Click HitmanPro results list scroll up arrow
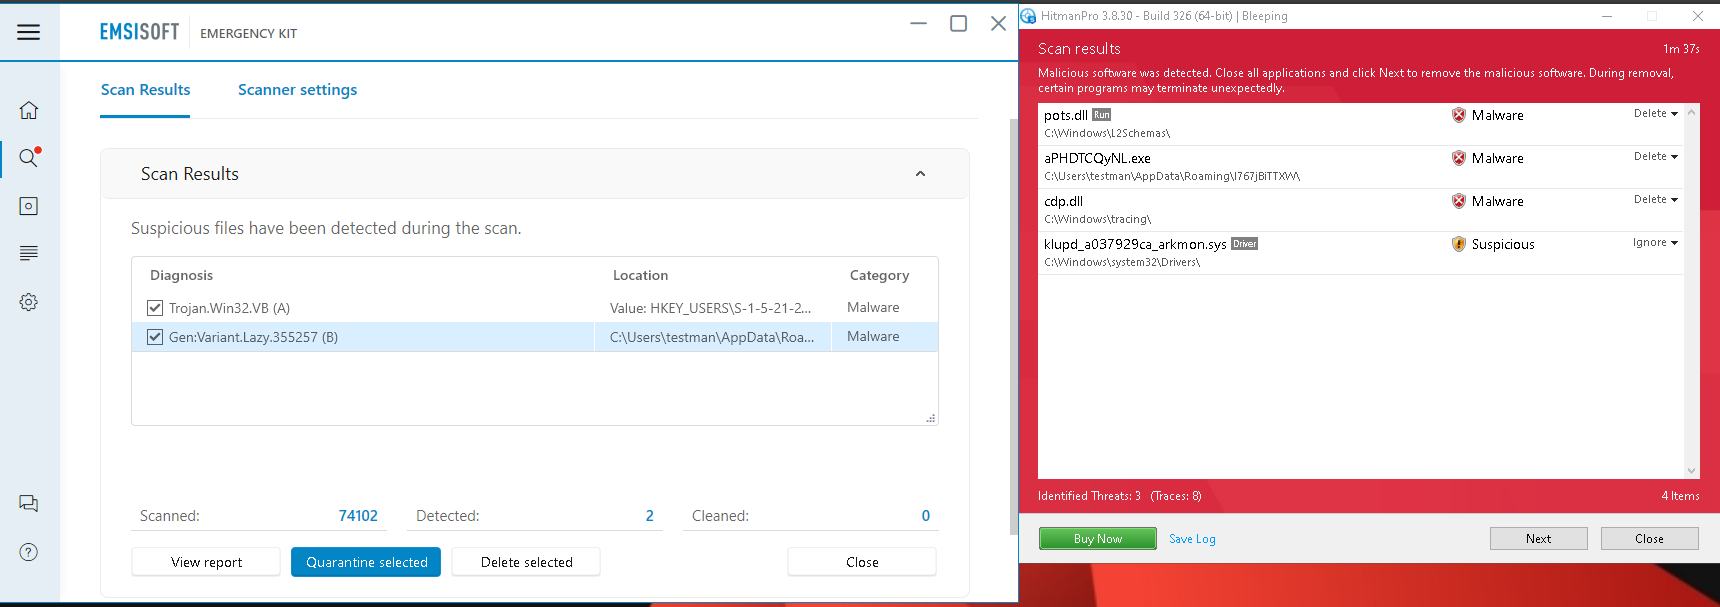Viewport: 1720px width, 607px height. [1691, 111]
